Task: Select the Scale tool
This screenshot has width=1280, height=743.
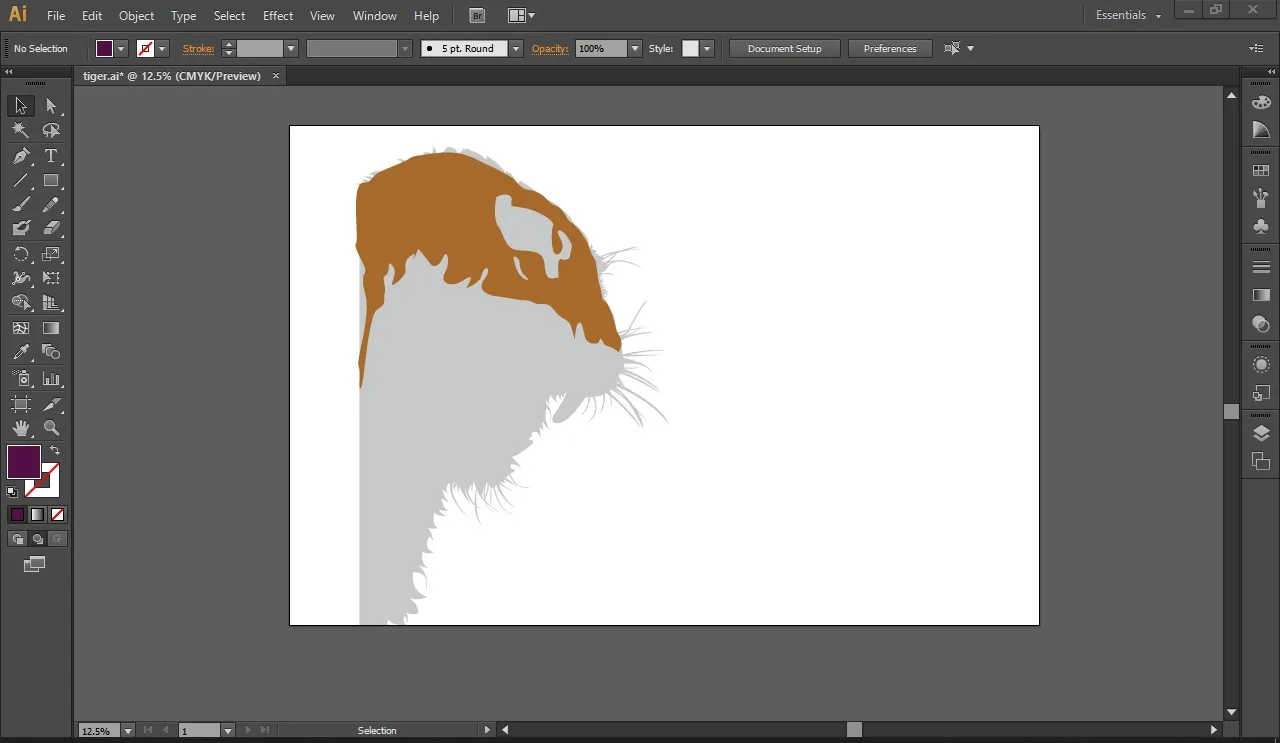Action: (x=51, y=254)
